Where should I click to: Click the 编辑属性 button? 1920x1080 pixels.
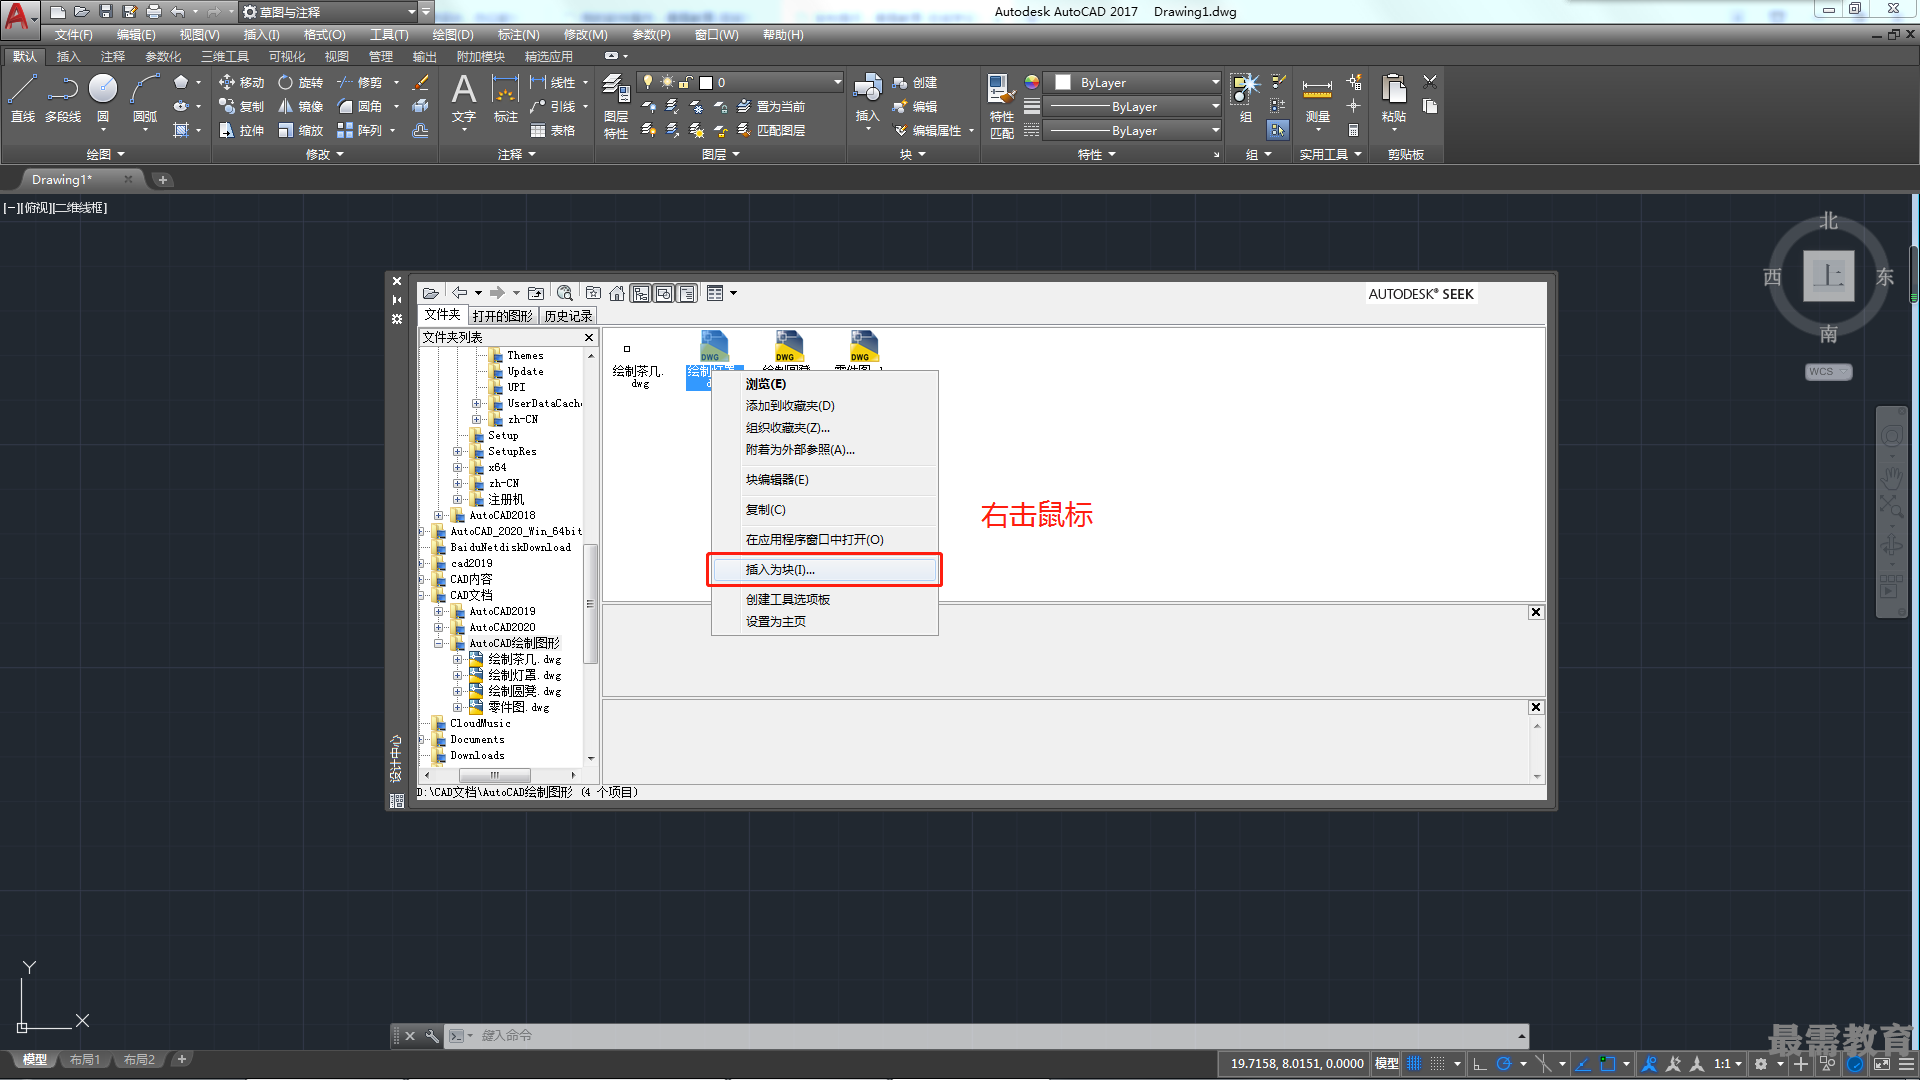point(927,130)
